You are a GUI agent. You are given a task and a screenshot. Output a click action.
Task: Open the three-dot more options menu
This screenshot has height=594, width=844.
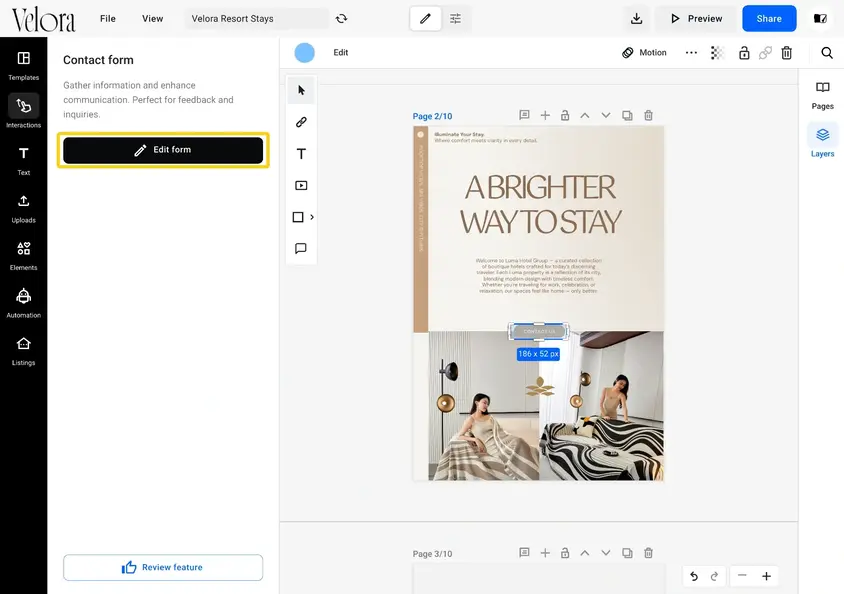tap(691, 53)
